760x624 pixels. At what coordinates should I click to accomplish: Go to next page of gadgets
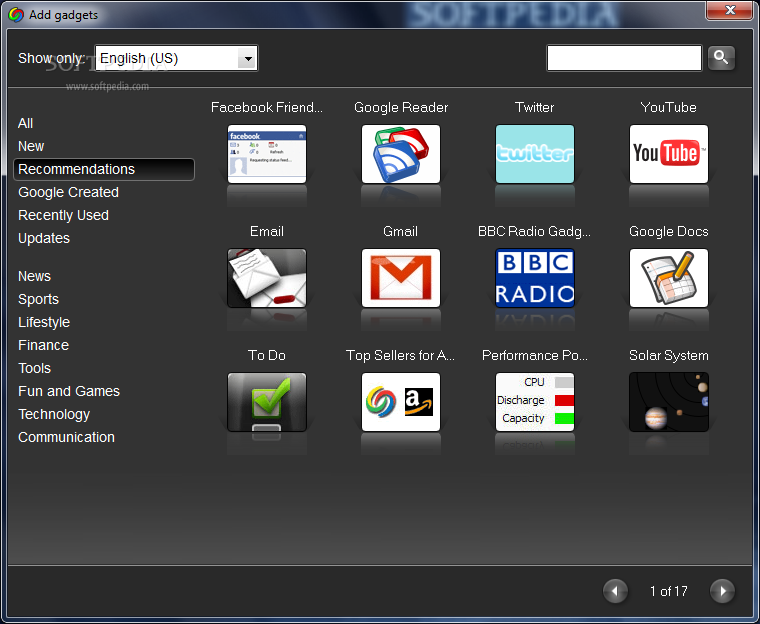[721, 591]
